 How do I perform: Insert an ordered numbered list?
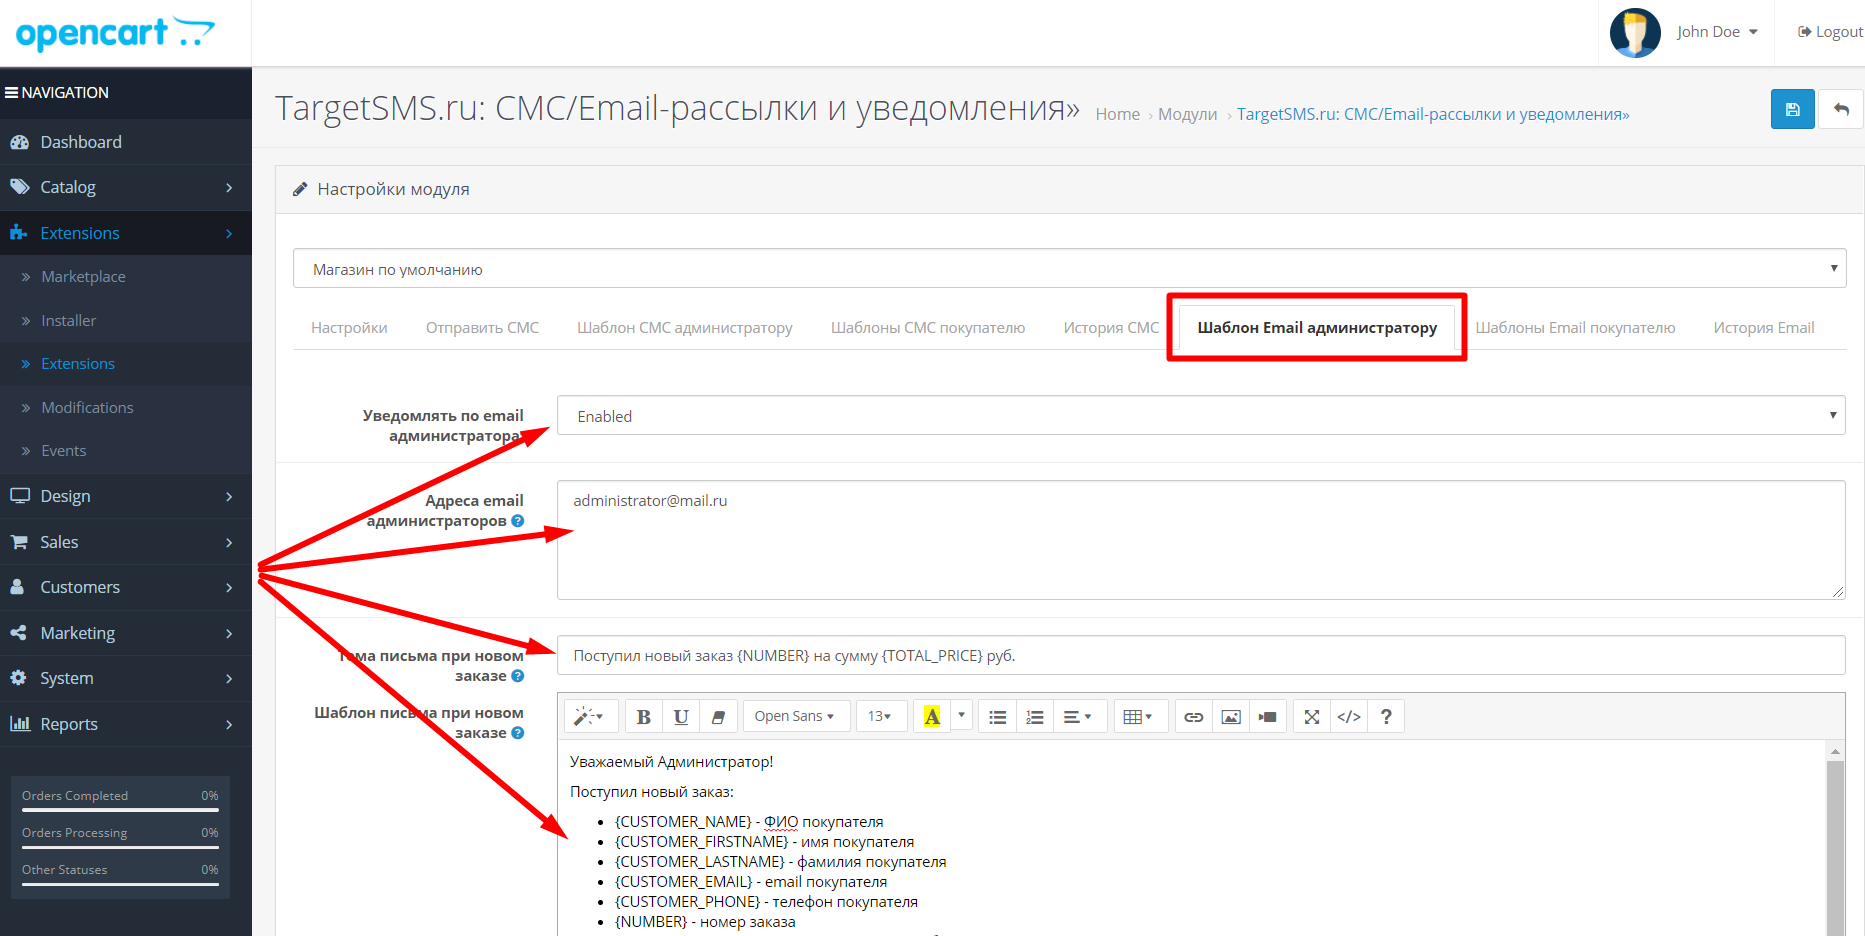point(1035,716)
